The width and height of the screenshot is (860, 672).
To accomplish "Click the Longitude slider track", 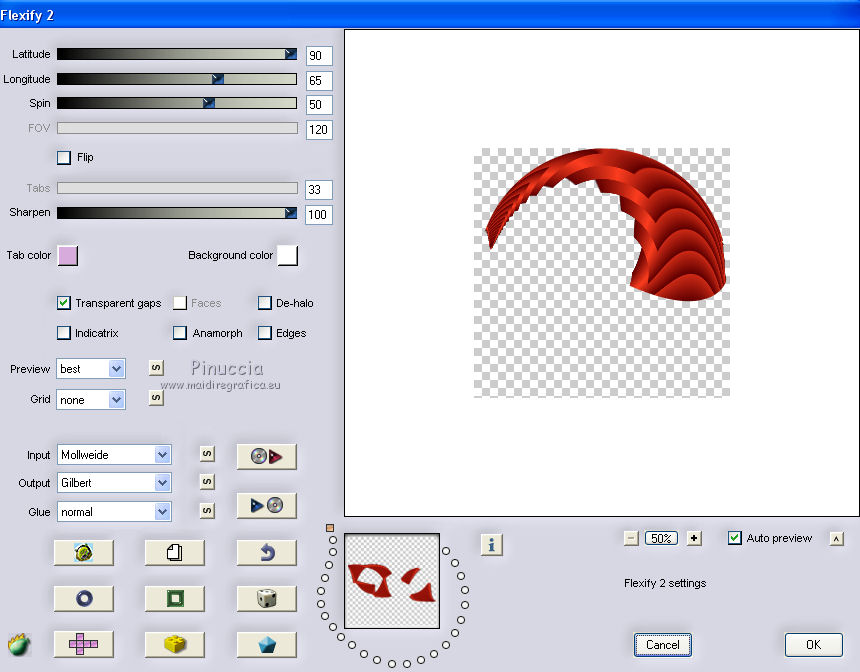I will click(177, 79).
